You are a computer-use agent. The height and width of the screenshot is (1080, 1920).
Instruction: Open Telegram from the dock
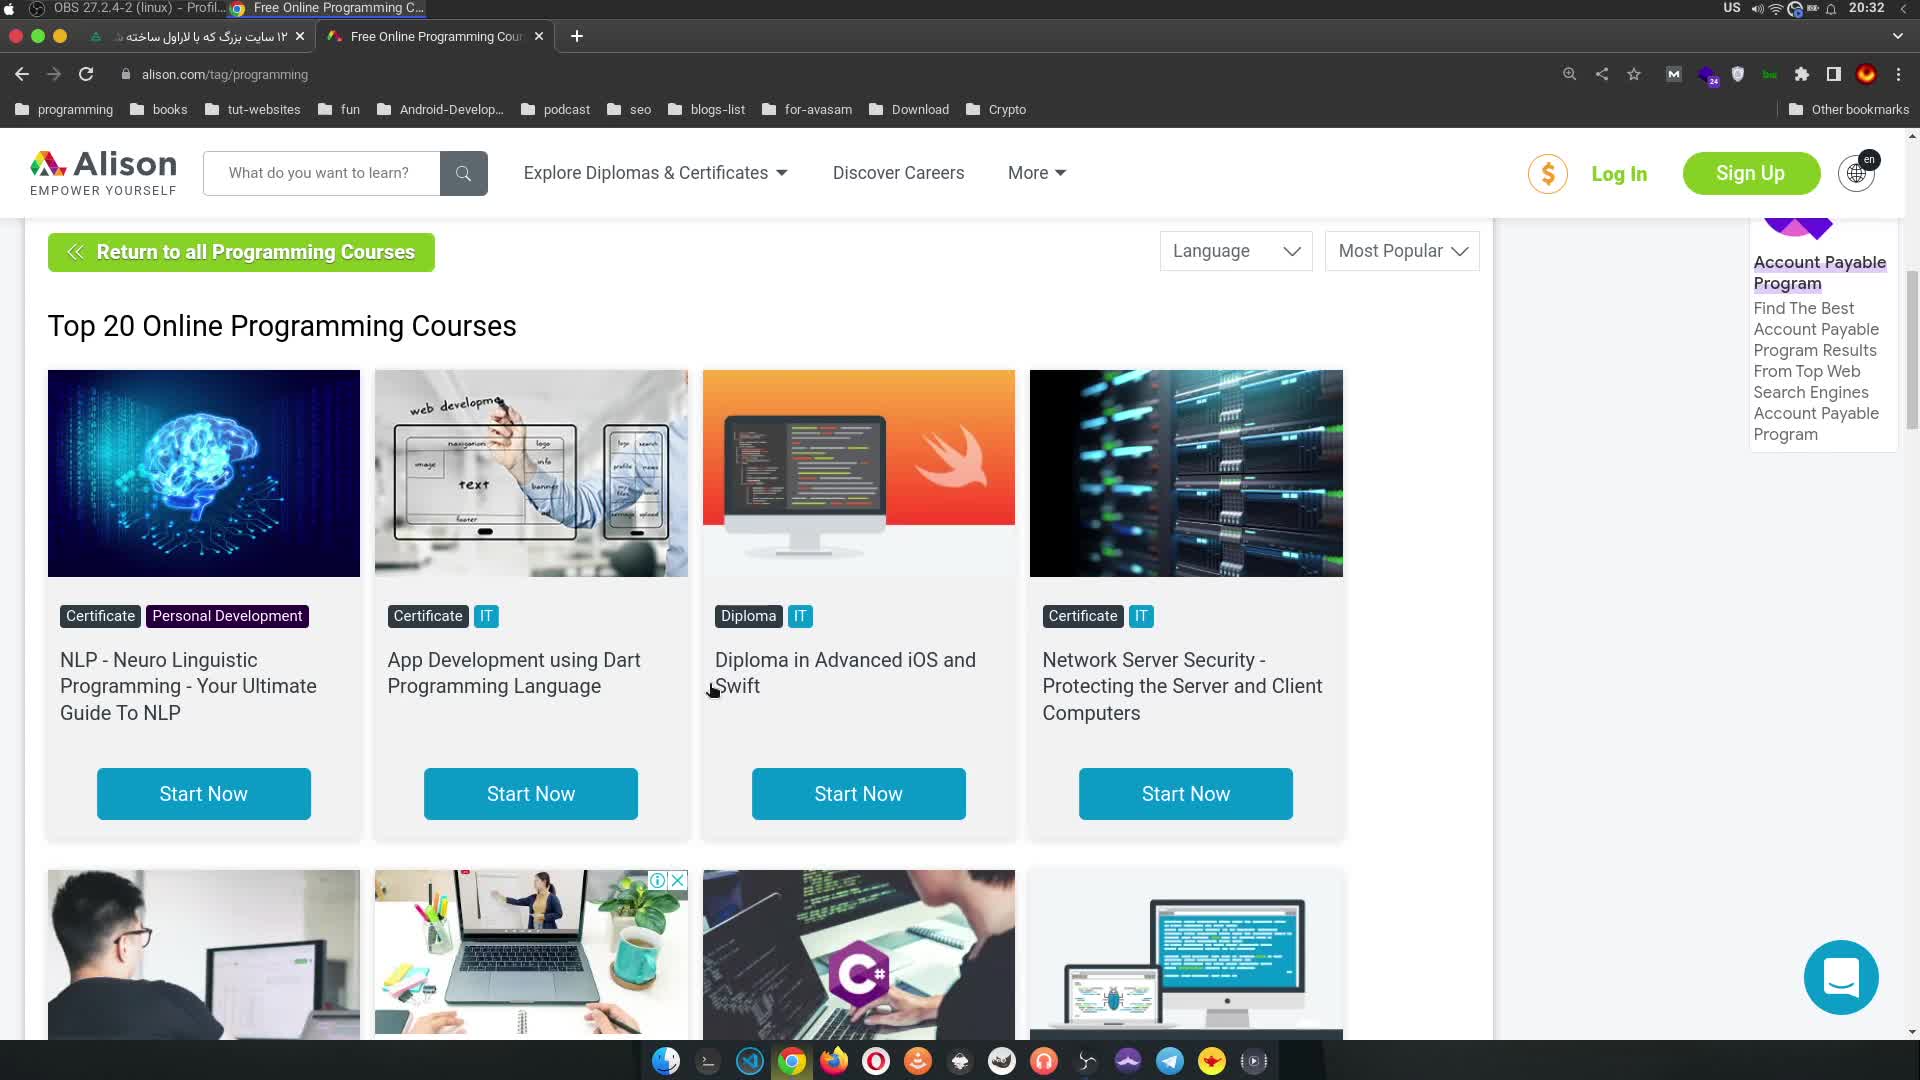1169,1061
